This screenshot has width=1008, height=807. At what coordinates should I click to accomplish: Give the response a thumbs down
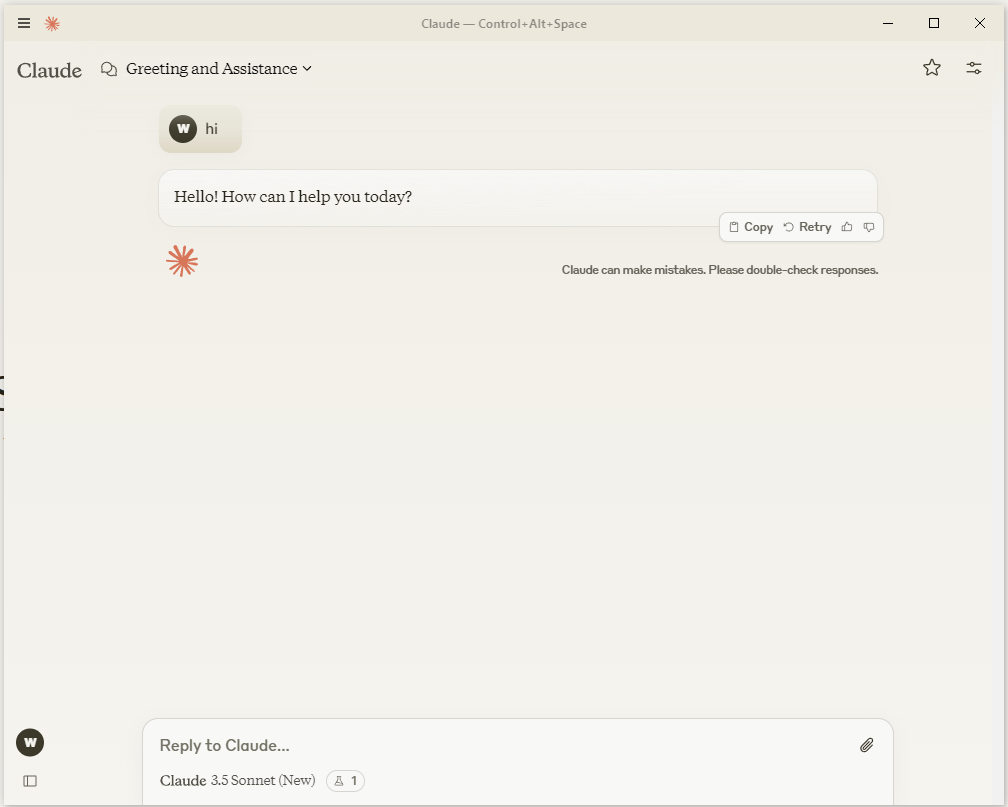click(868, 227)
